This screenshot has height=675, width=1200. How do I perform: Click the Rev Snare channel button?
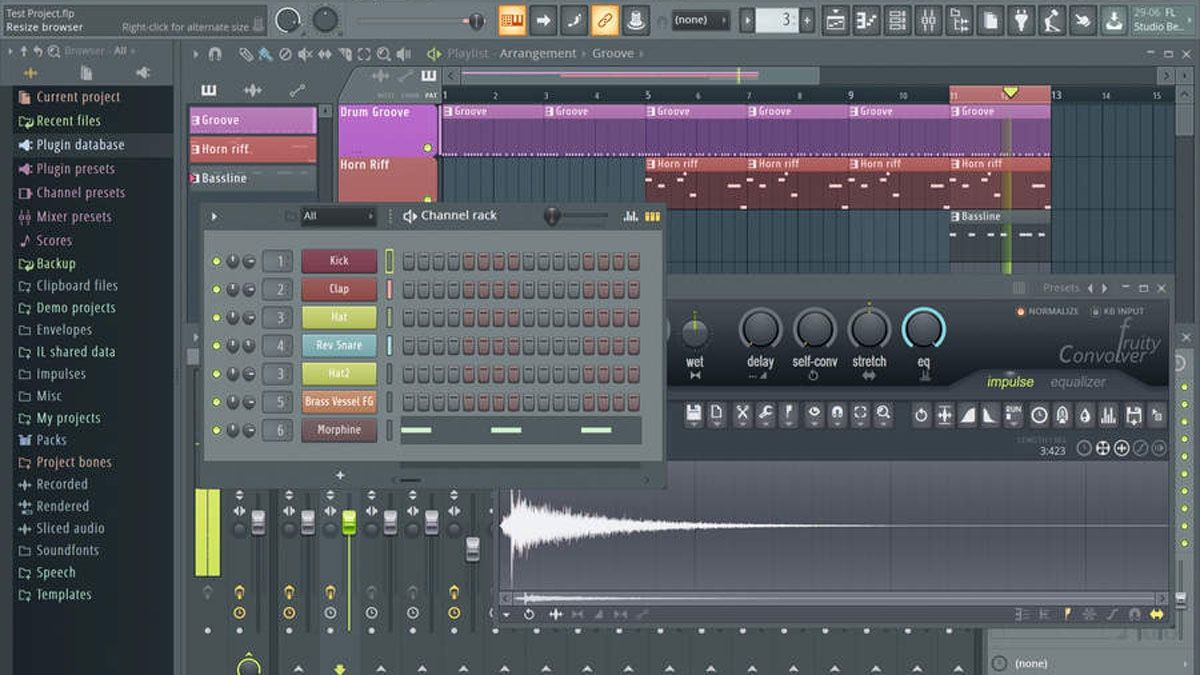pyautogui.click(x=339, y=346)
